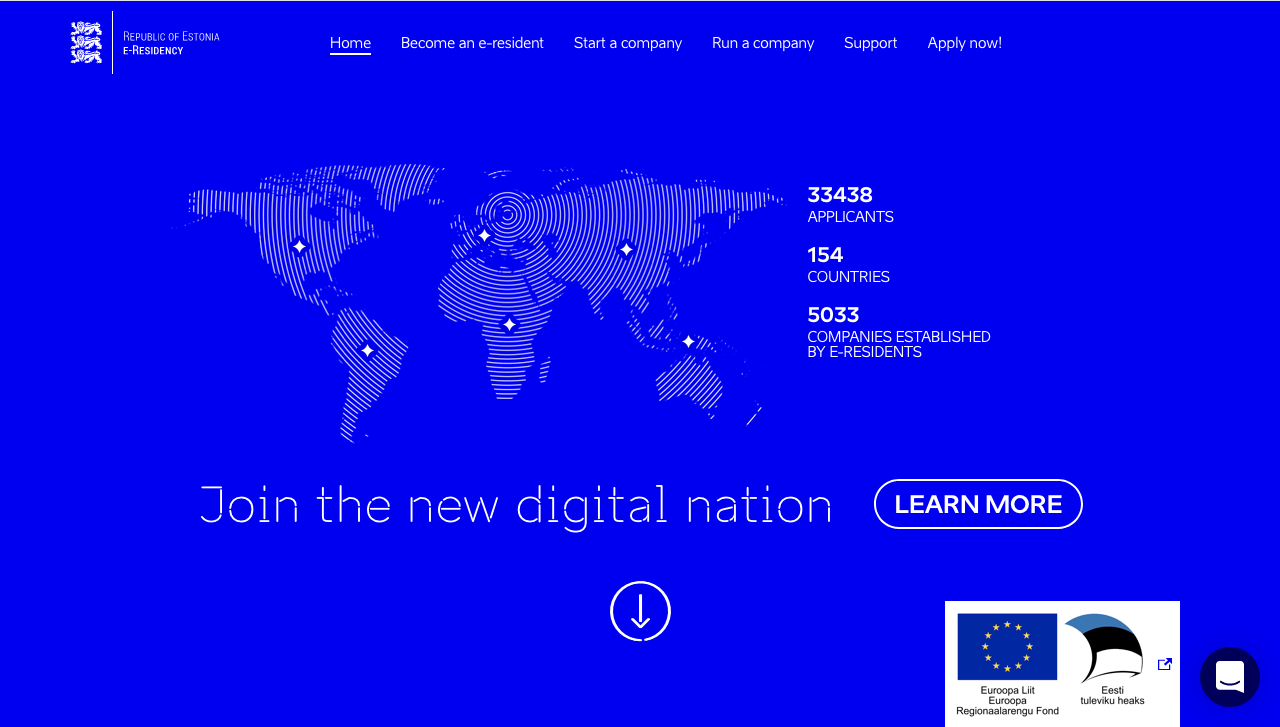Click the Apply now! link

pyautogui.click(x=964, y=43)
